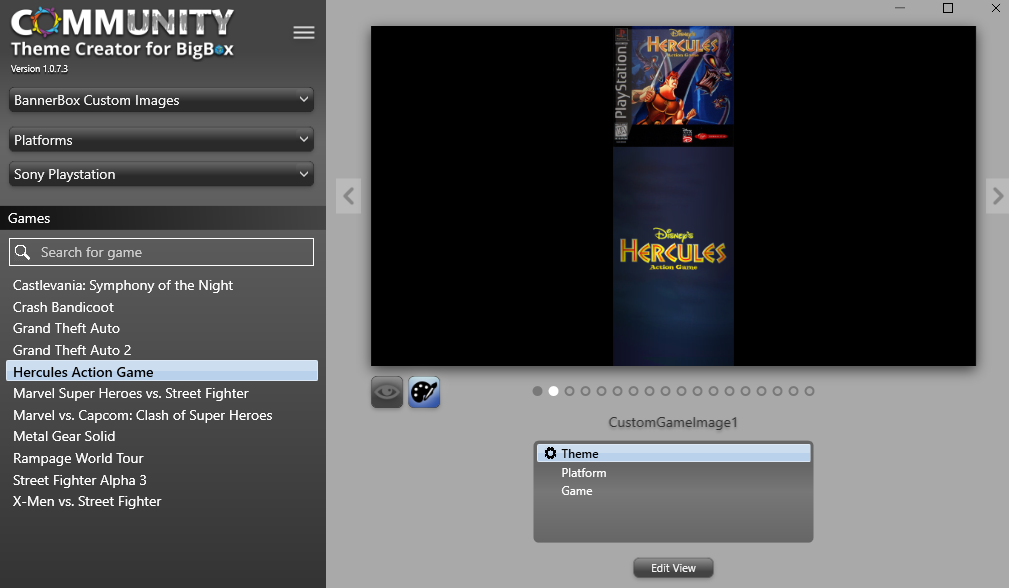
Task: Minimize the application window
Action: tap(900, 8)
